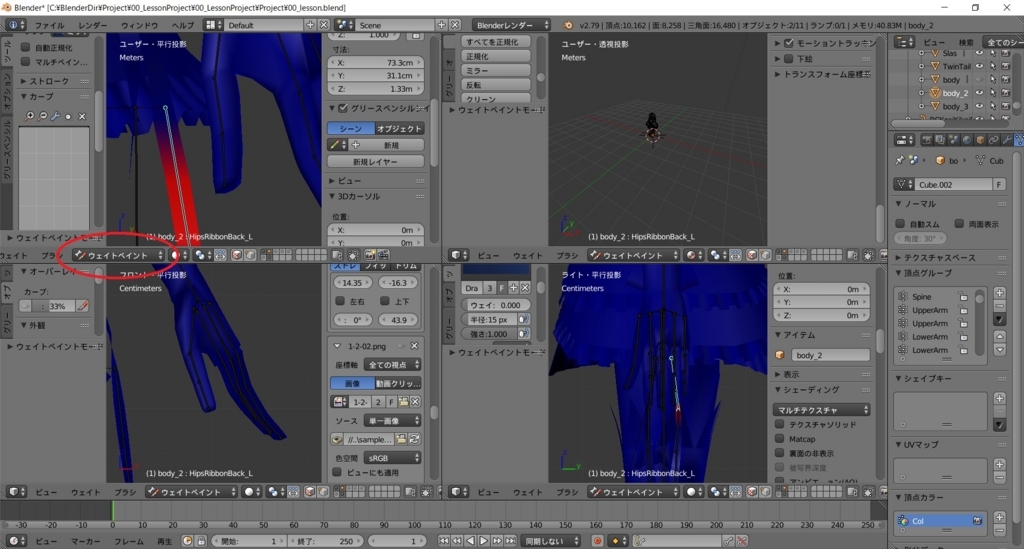
Task: Enable the 両面表示 checkbox
Action: click(x=959, y=223)
